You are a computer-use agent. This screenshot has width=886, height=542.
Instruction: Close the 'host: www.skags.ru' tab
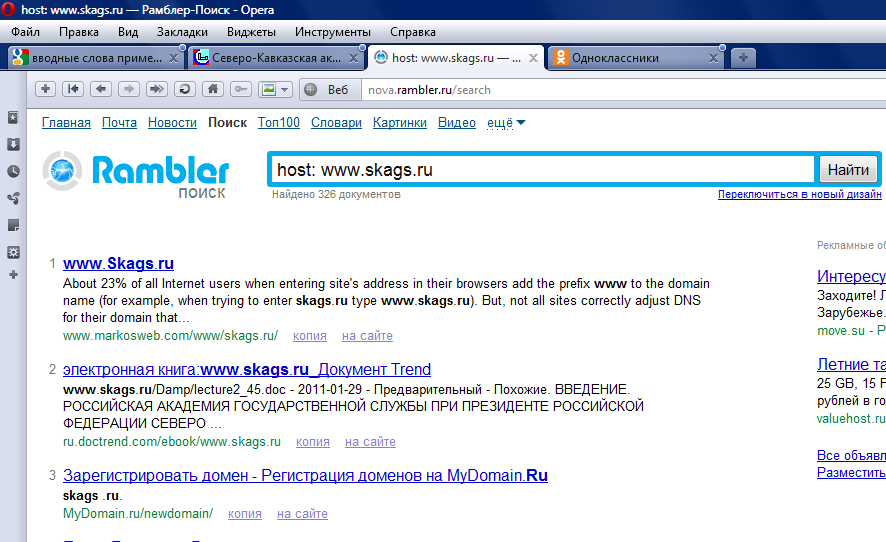533,58
